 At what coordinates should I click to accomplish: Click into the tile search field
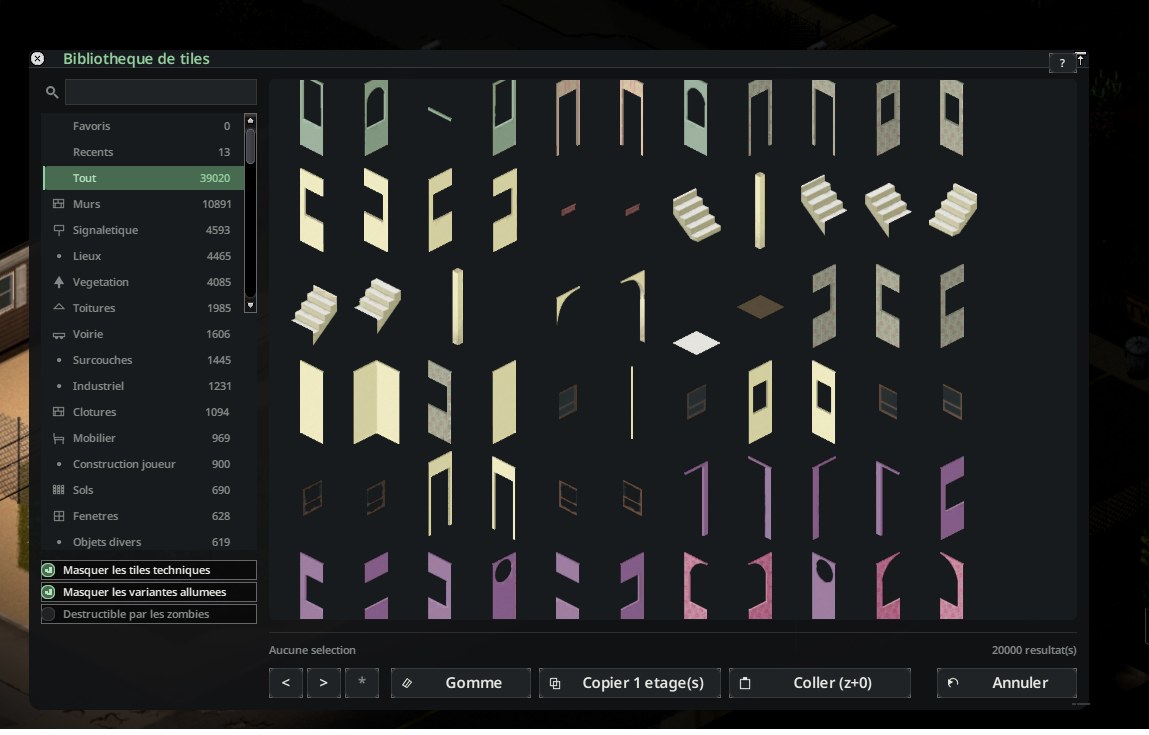click(x=160, y=92)
